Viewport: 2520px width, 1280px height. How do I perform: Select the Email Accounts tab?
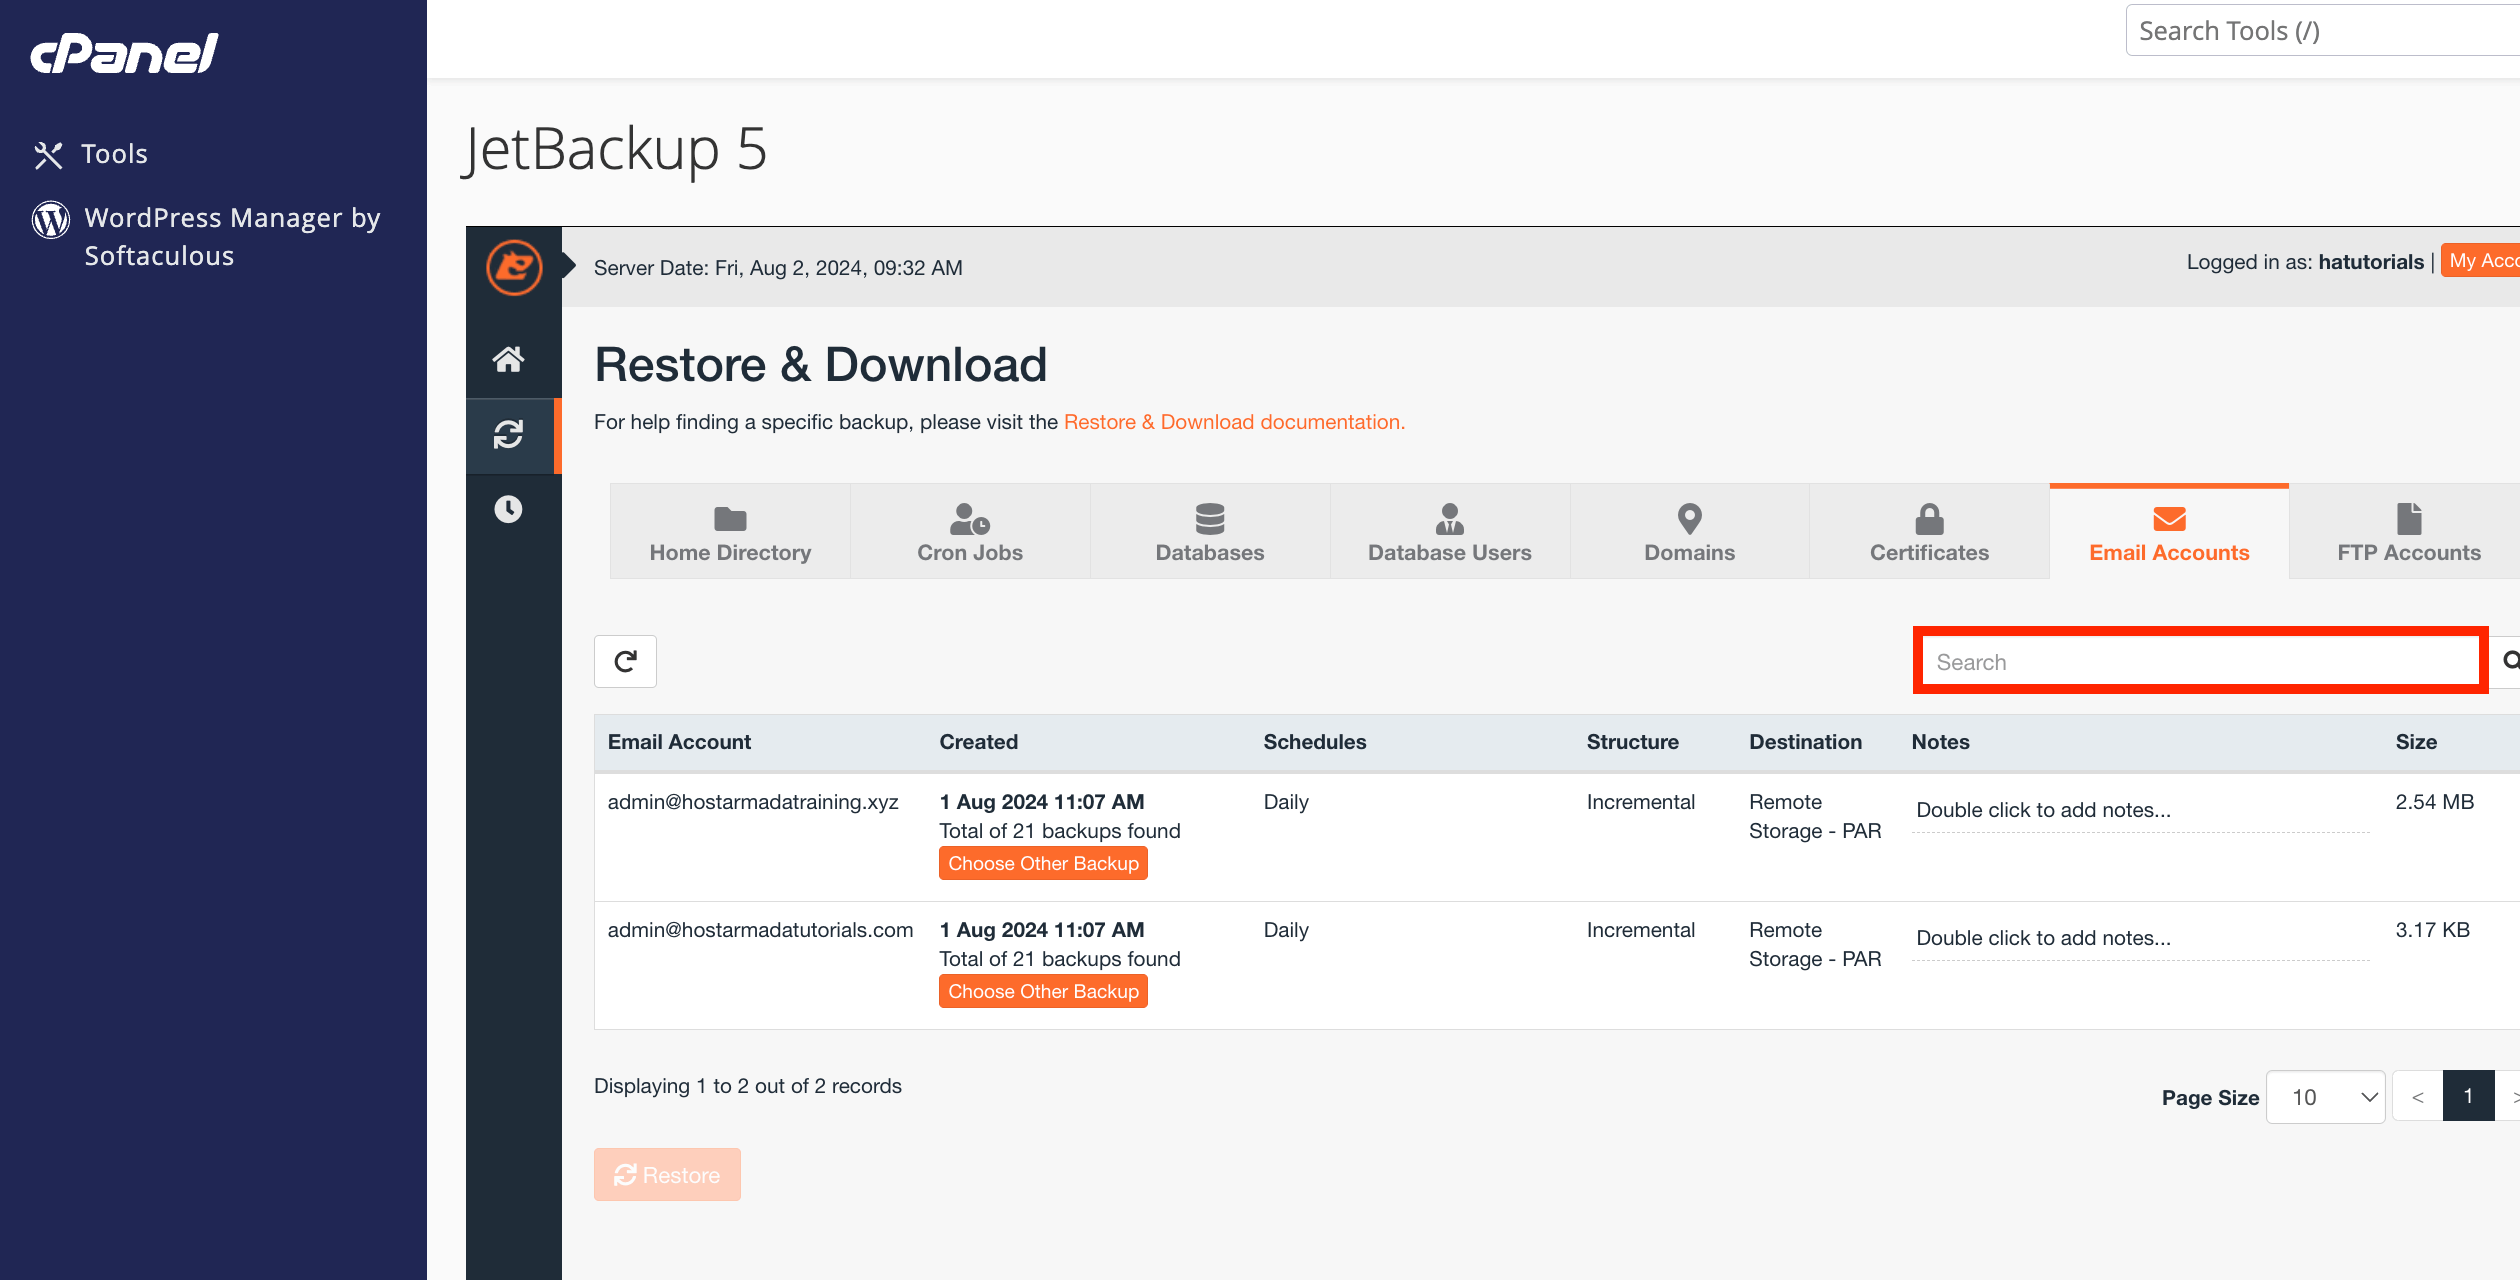pos(2169,532)
